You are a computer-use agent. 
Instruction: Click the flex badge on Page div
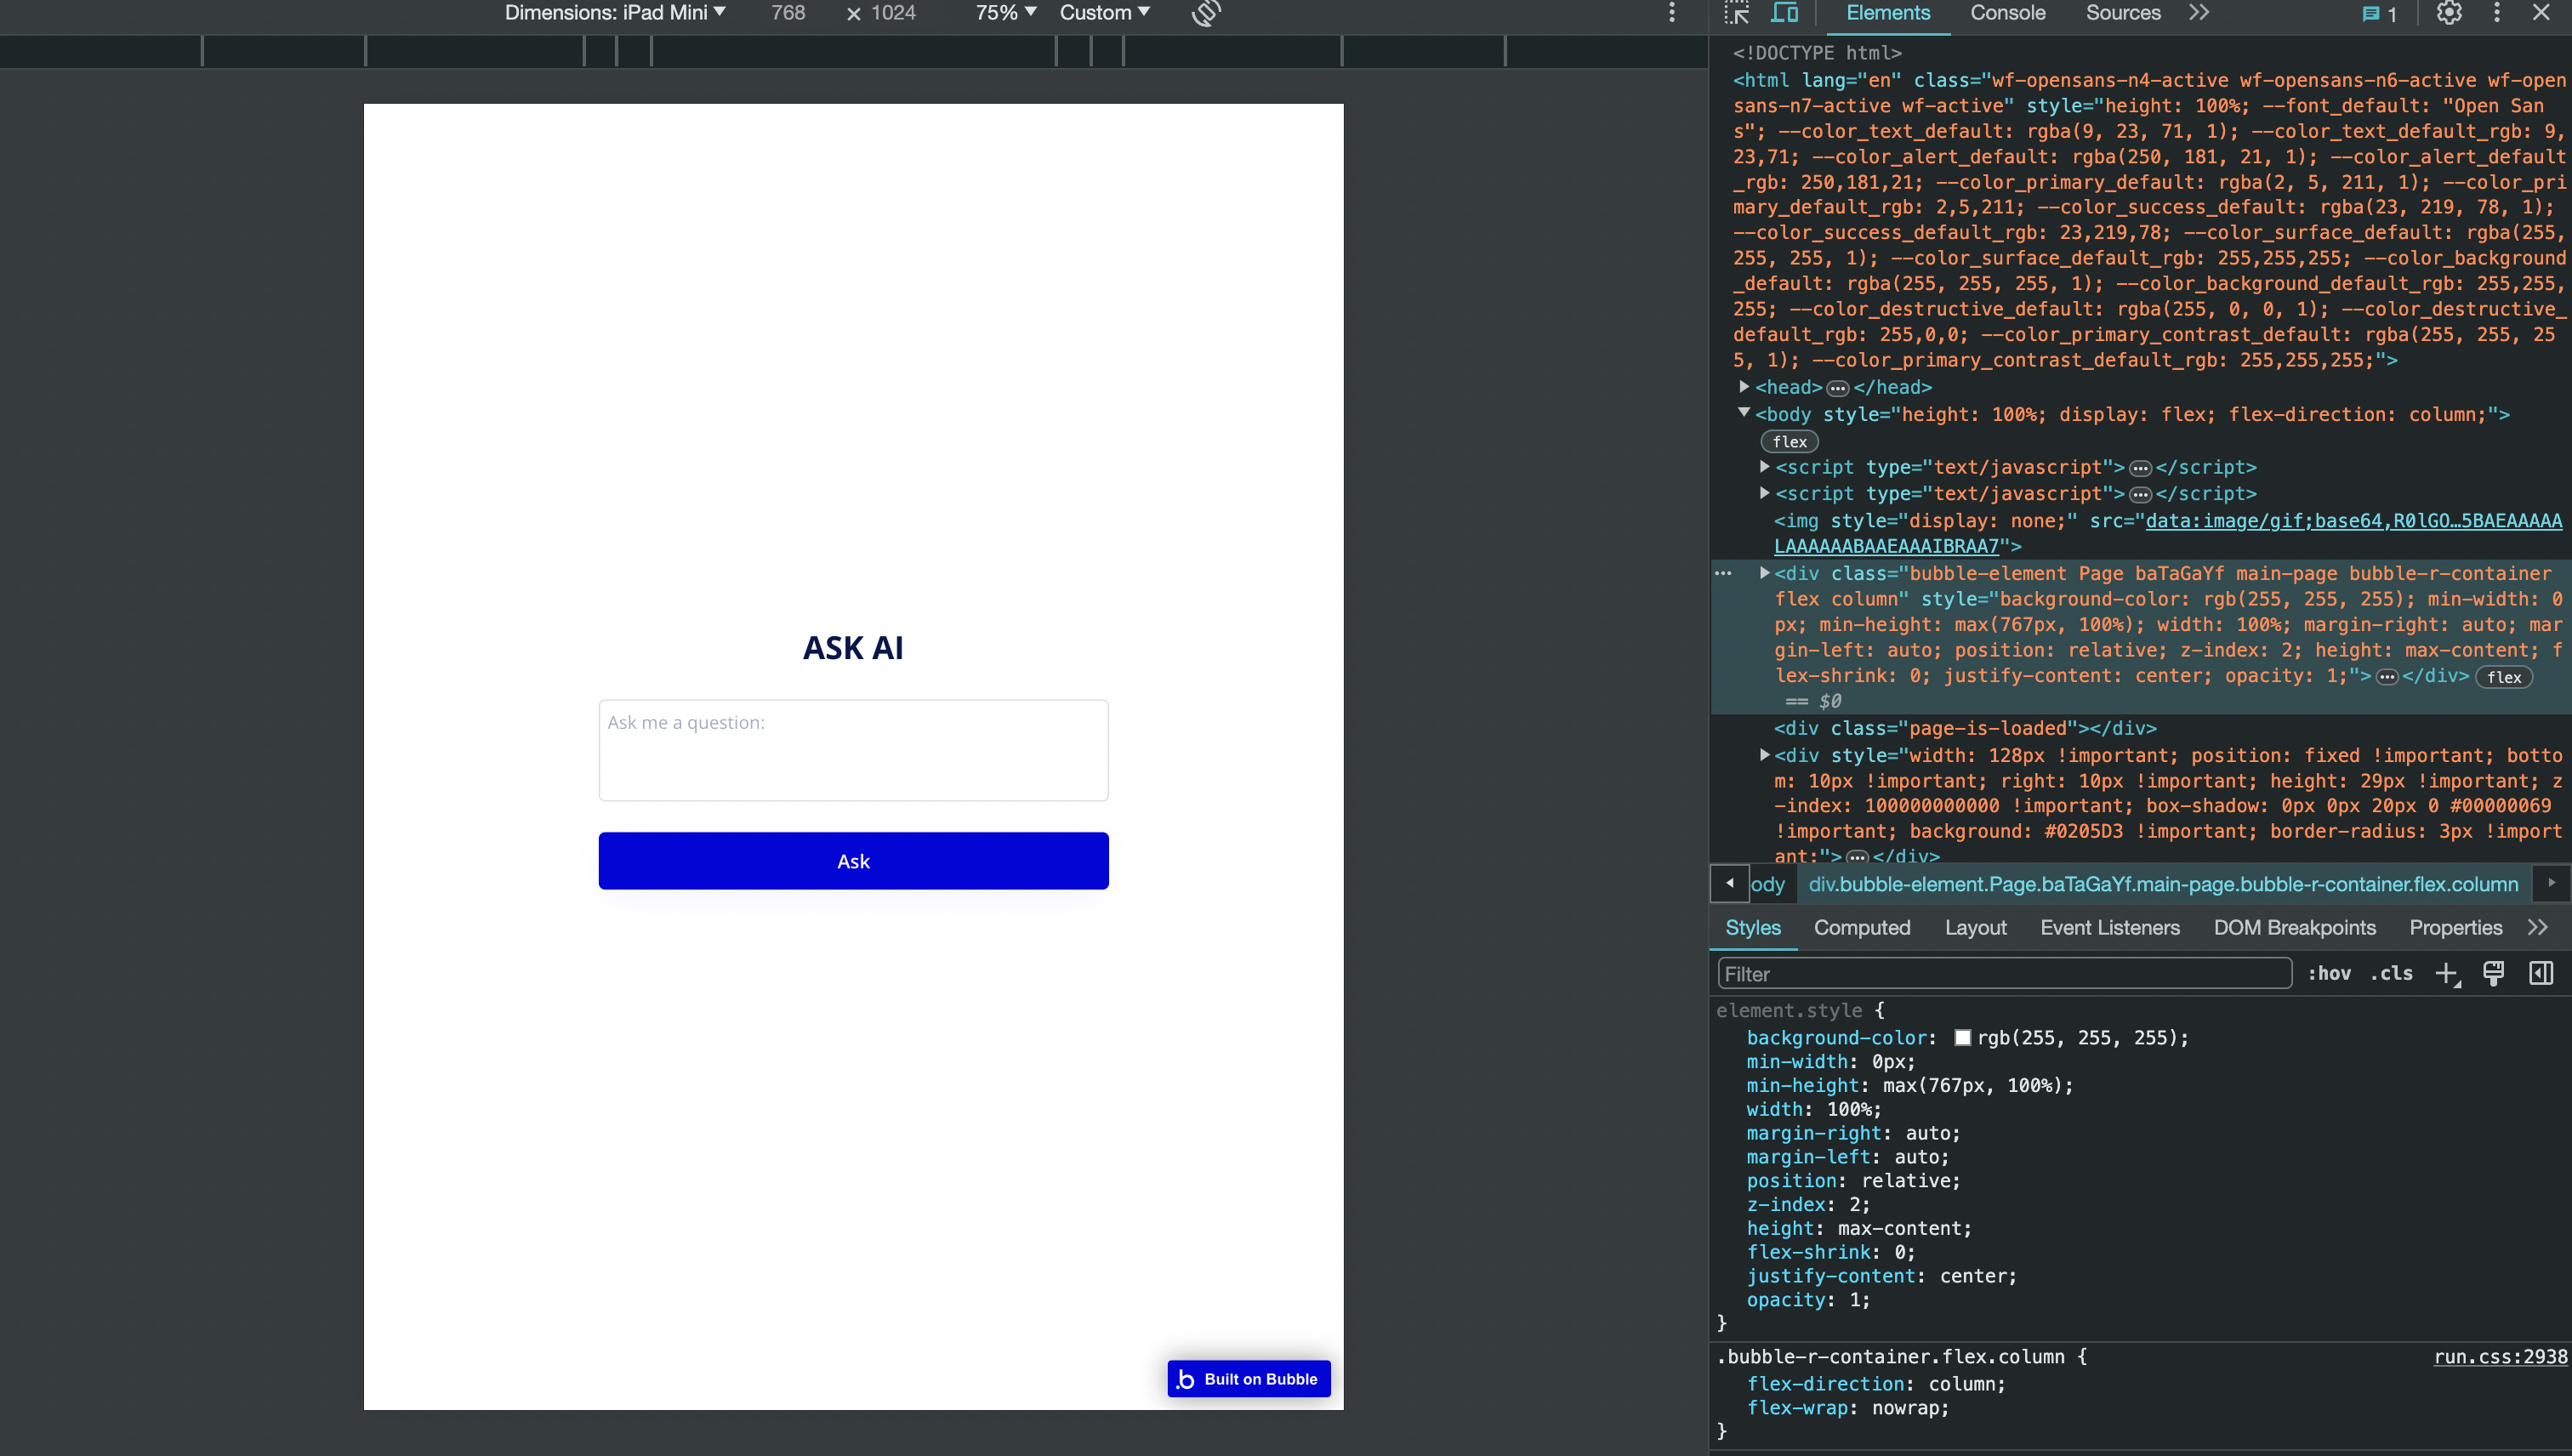tap(2503, 677)
